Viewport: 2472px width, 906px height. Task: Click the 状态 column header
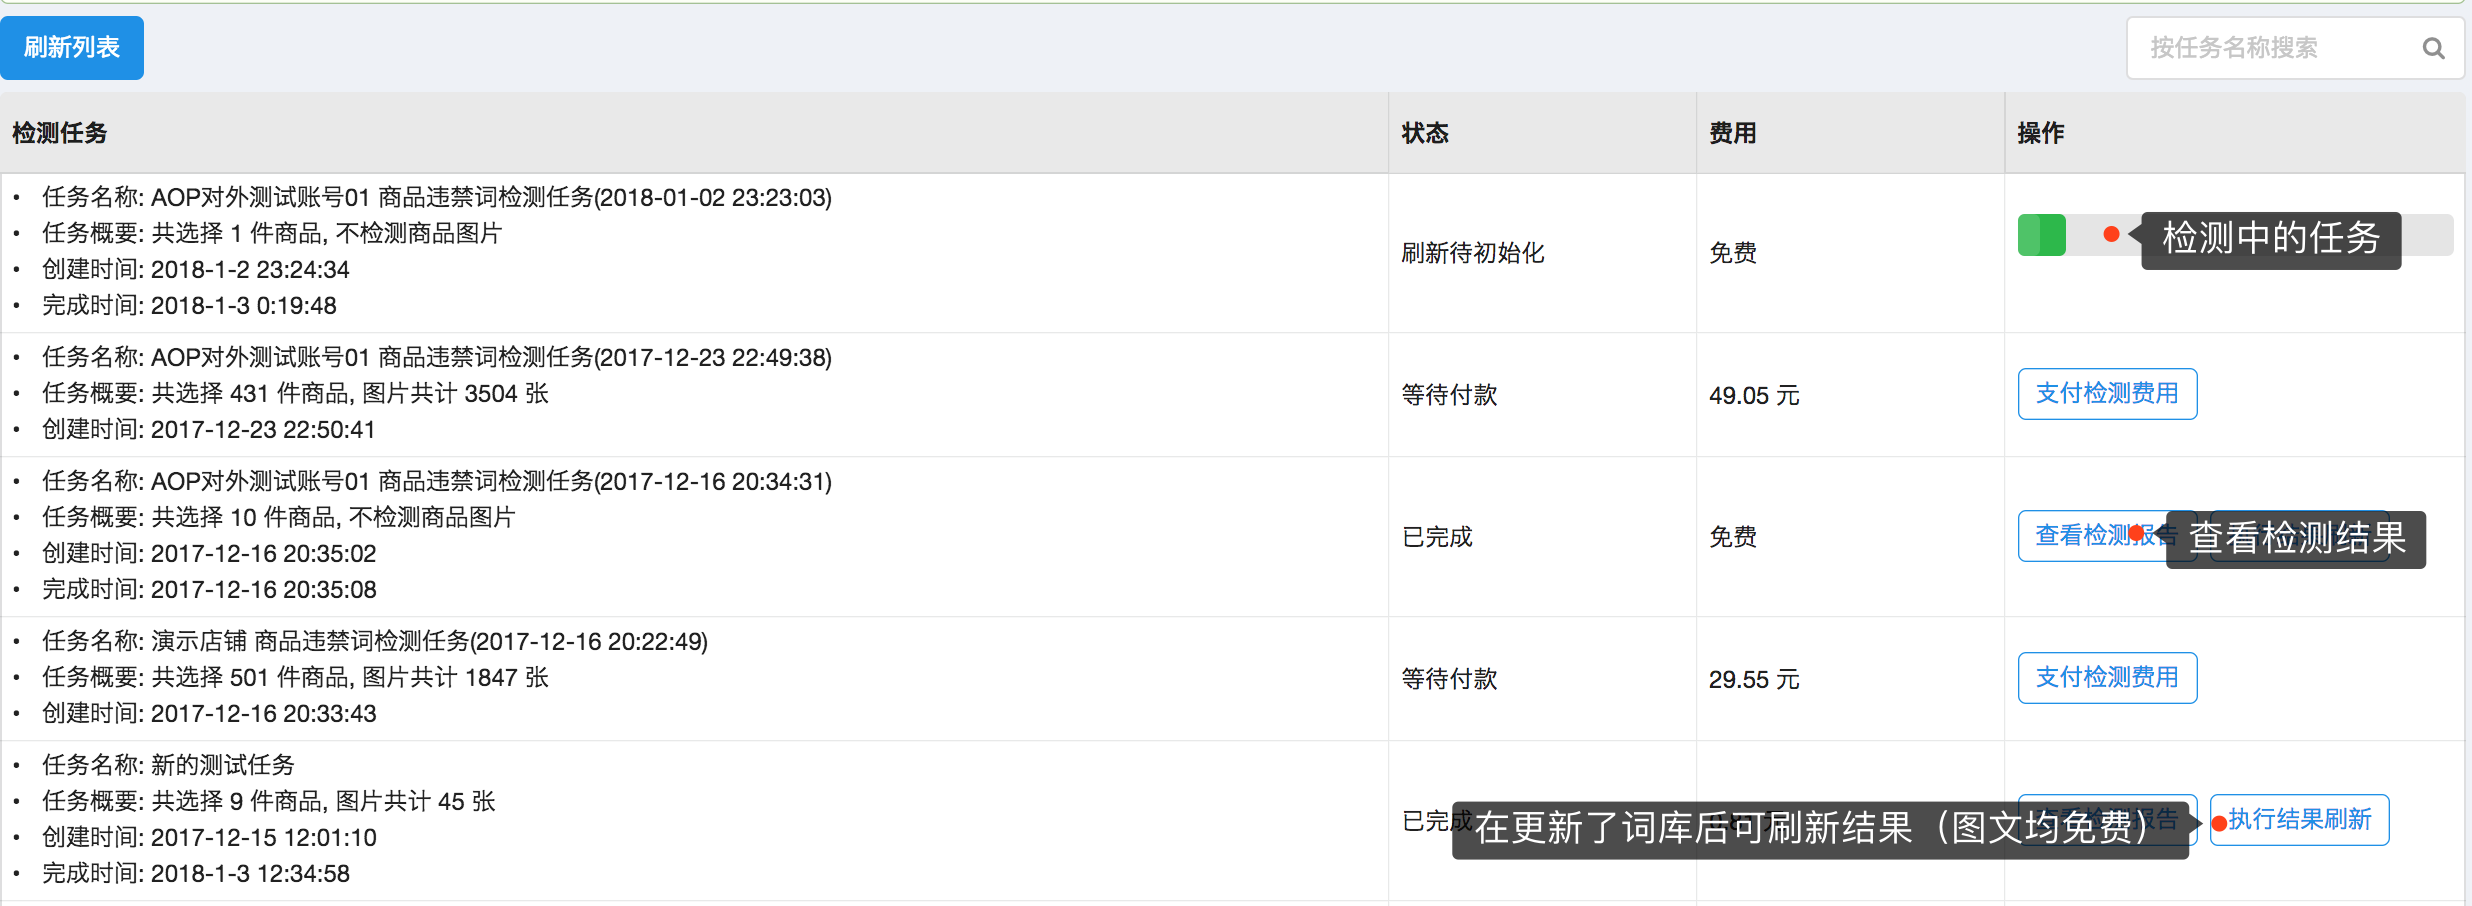click(1425, 133)
